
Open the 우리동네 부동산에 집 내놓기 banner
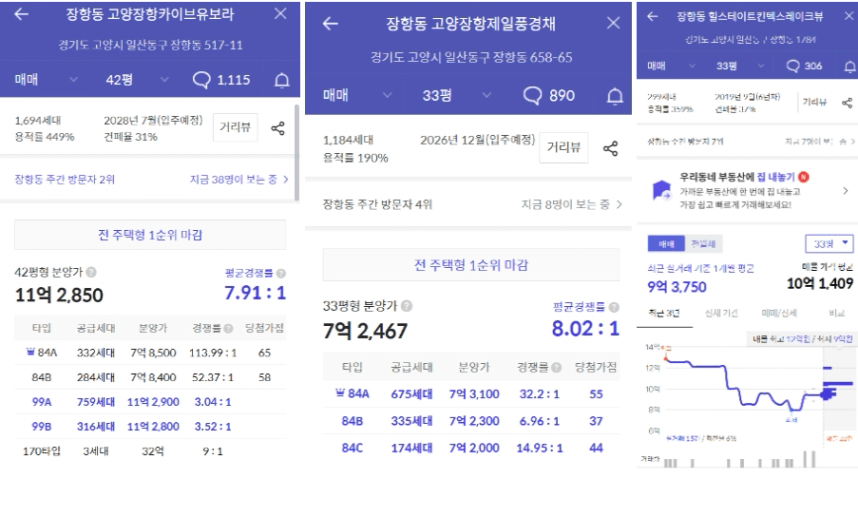pos(745,189)
